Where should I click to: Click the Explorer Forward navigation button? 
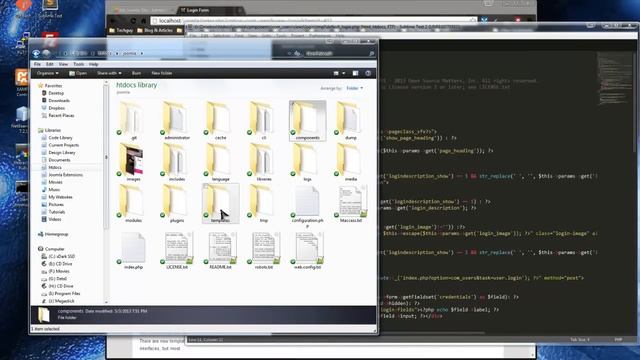tap(47, 53)
